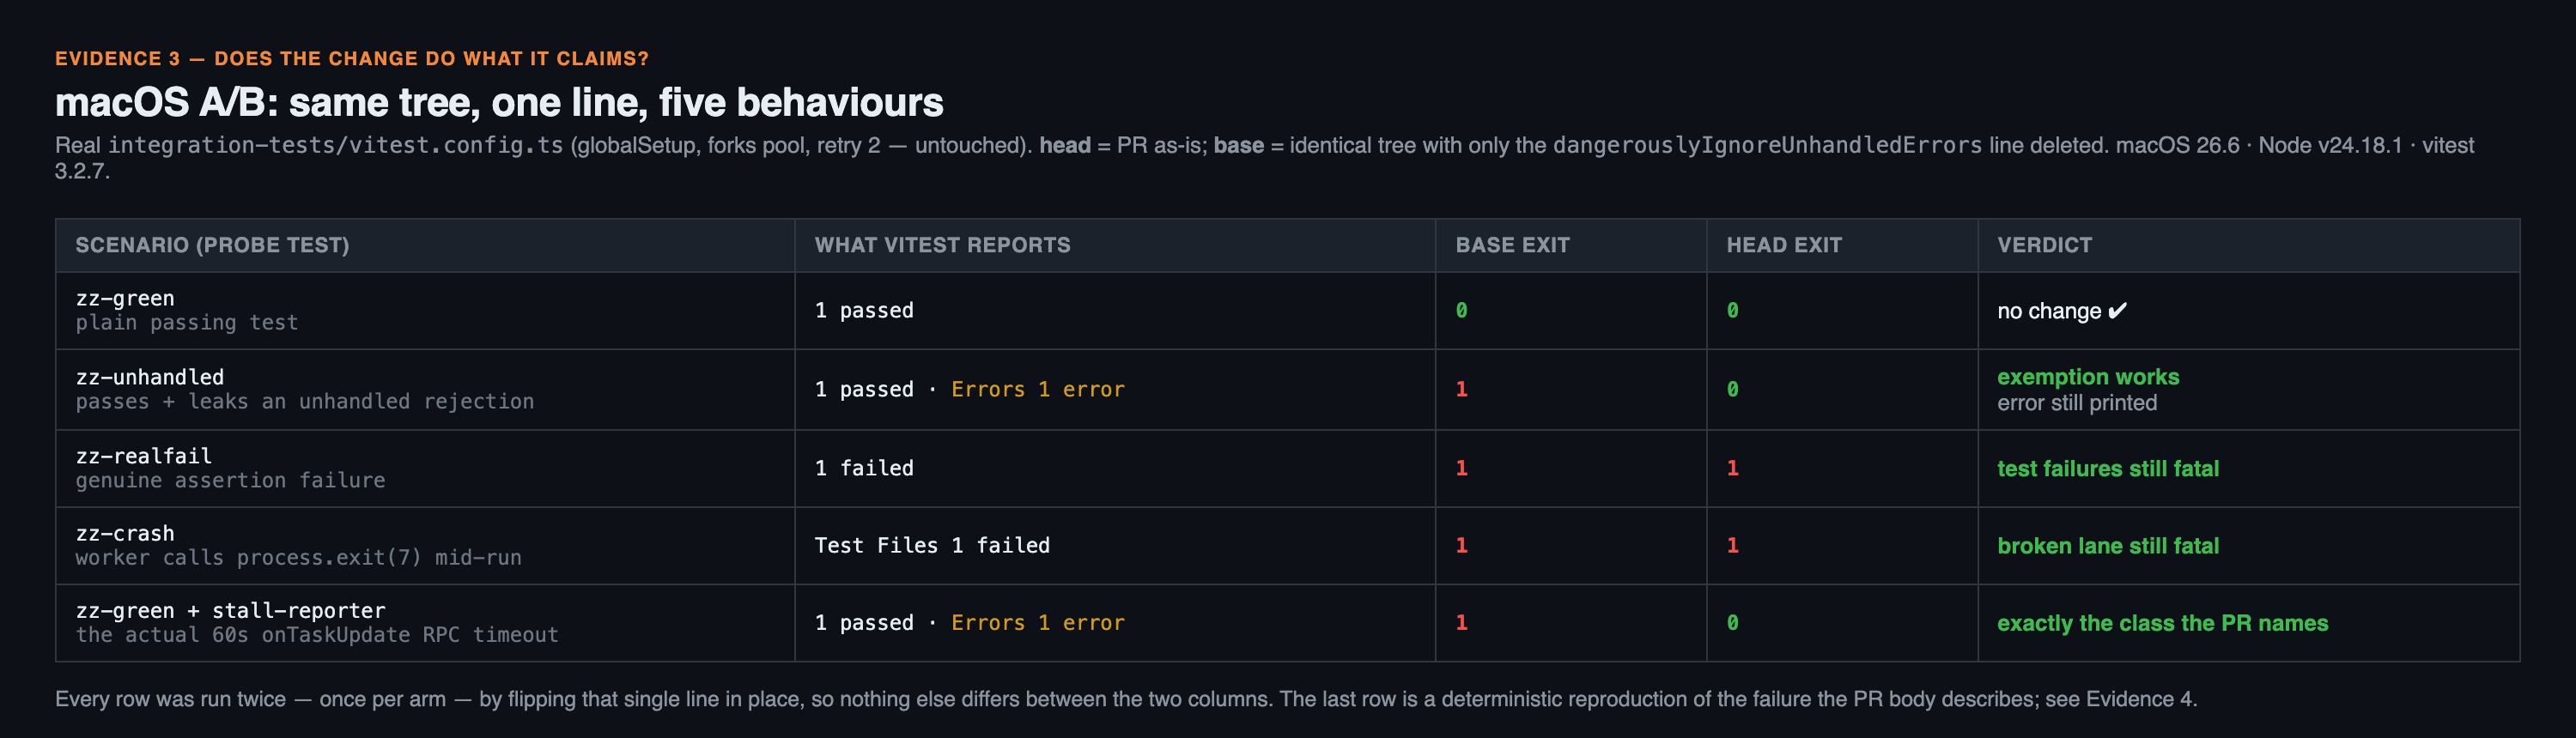The width and height of the screenshot is (2576, 738).
Task: Click the 'no change' checkmark verdict
Action: coord(2062,311)
